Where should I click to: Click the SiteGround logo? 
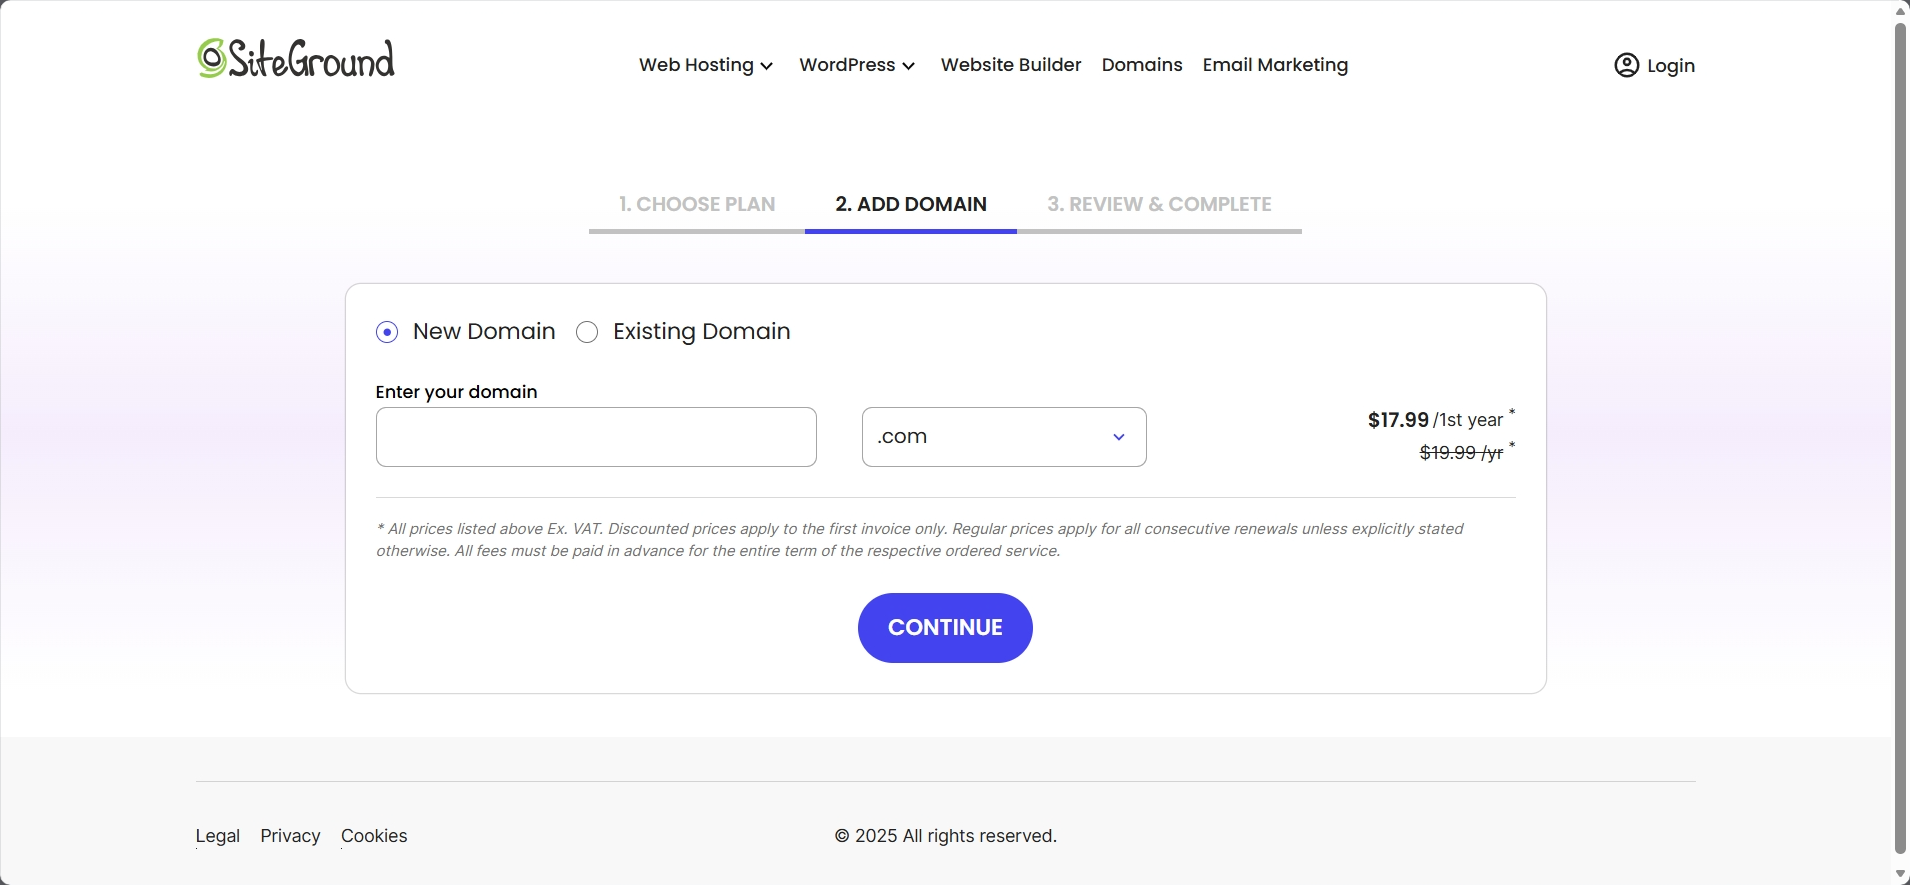pyautogui.click(x=296, y=58)
